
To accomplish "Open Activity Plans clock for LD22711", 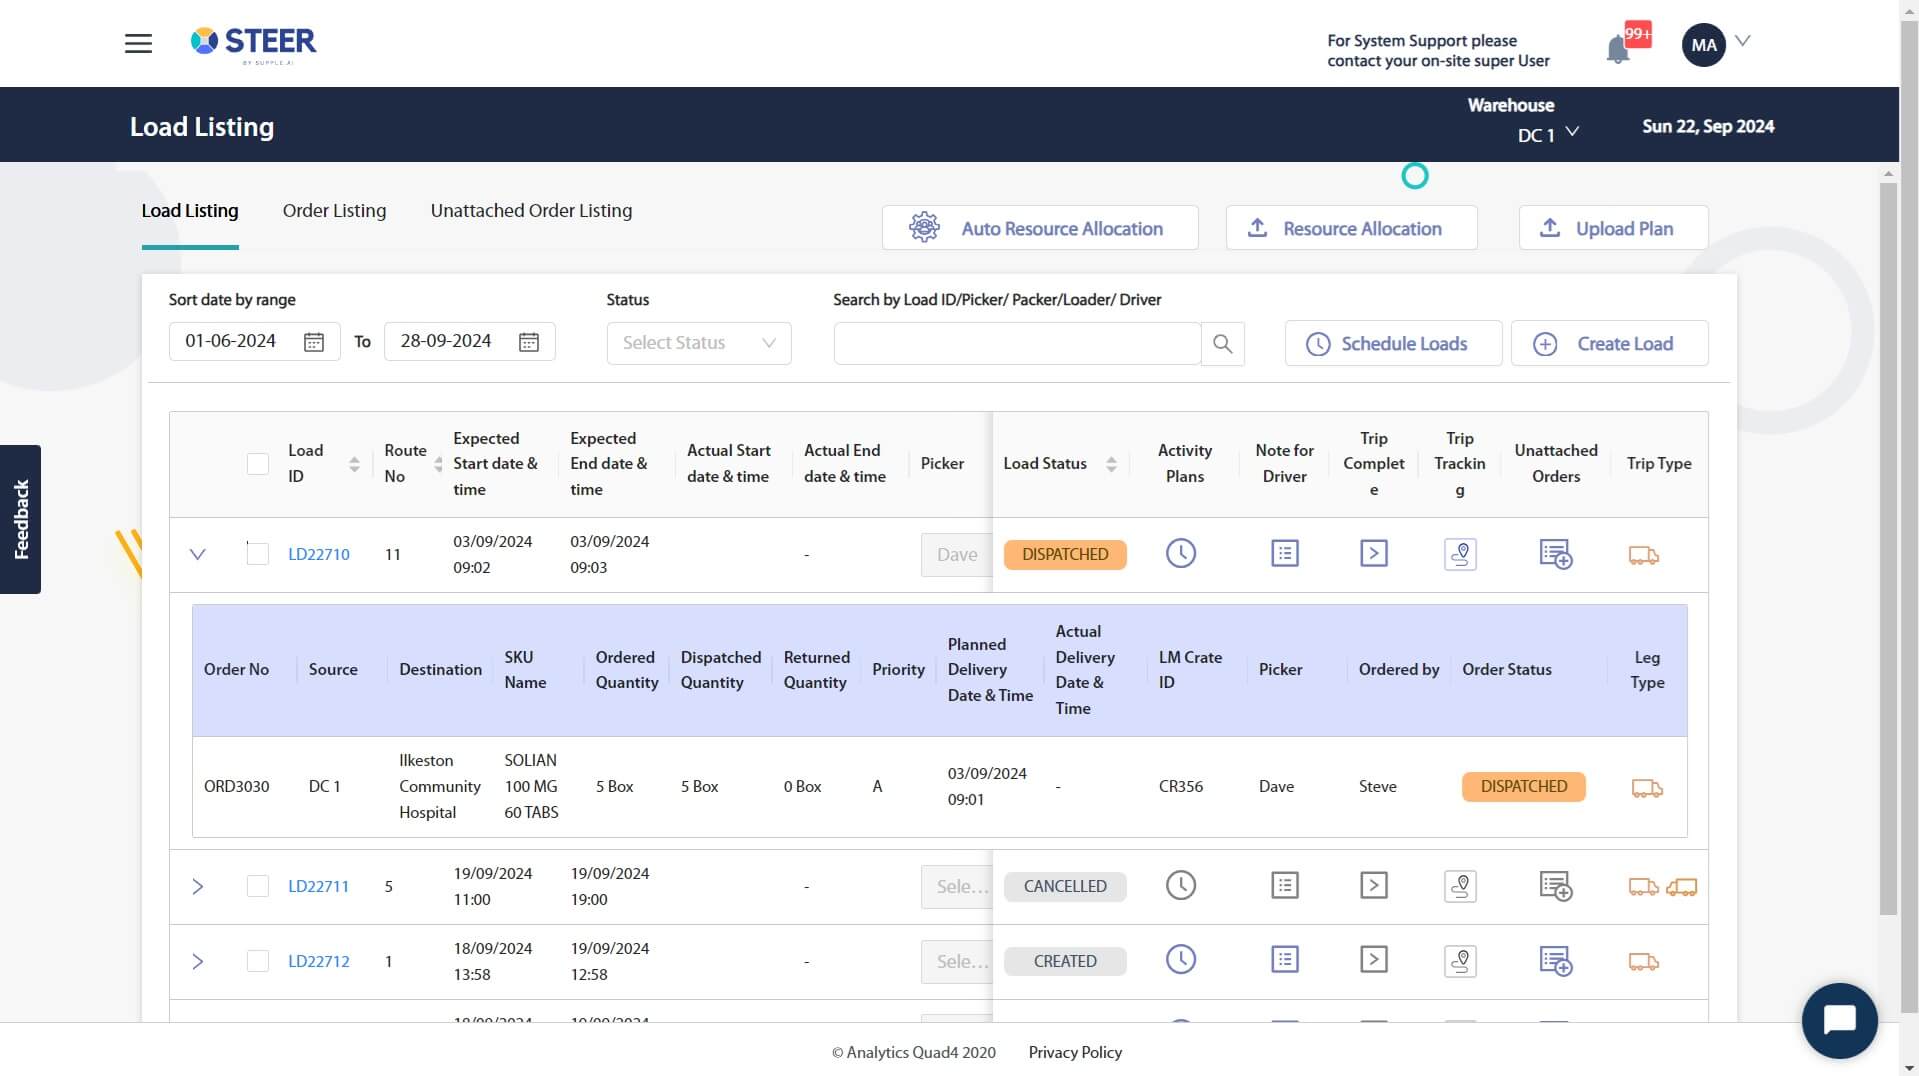I will [x=1181, y=885].
